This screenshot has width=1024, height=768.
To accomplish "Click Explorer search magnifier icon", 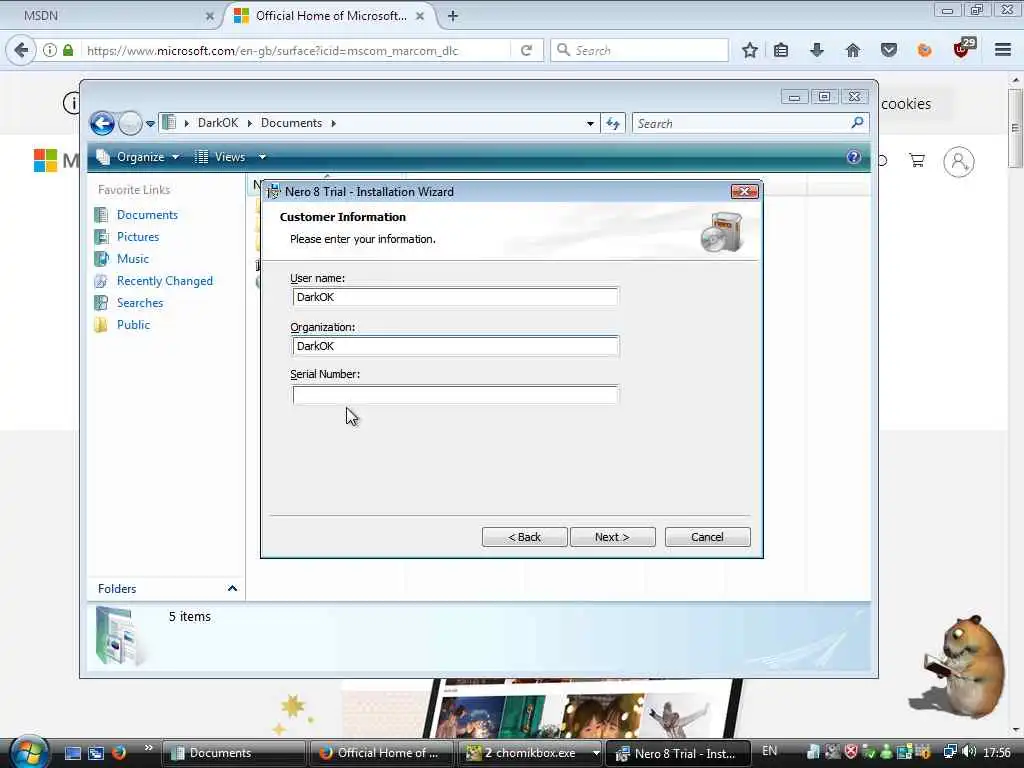I will click(x=857, y=123).
